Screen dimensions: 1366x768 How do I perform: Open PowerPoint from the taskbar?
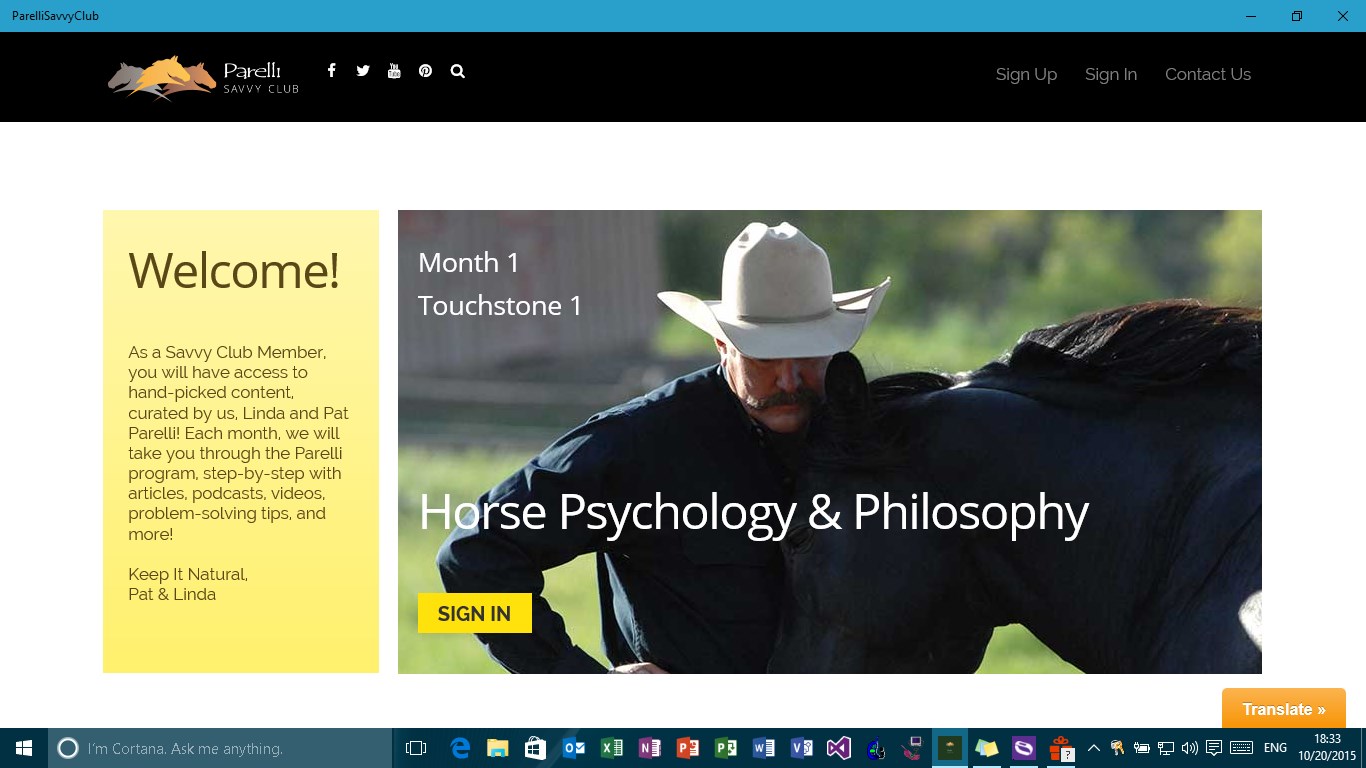click(687, 748)
